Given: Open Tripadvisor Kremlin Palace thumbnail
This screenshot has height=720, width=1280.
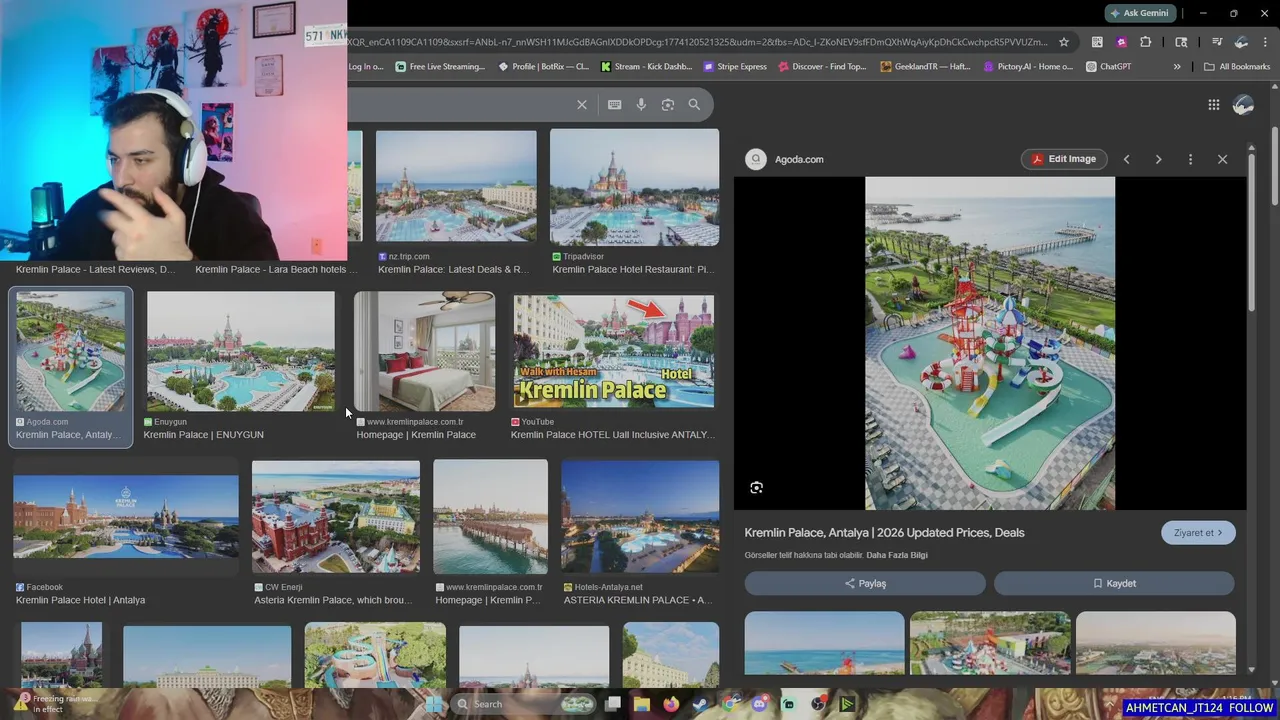Looking at the screenshot, I should pos(634,187).
